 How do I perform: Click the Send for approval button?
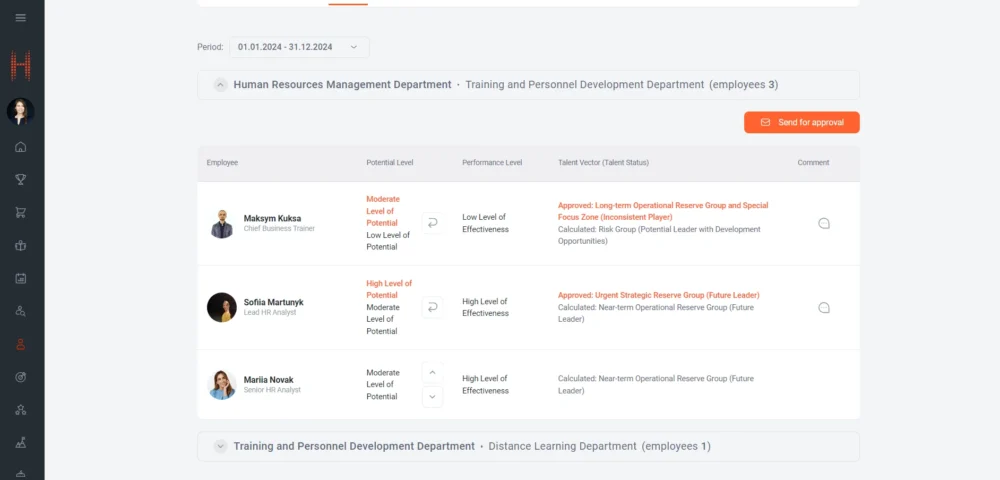click(x=801, y=122)
